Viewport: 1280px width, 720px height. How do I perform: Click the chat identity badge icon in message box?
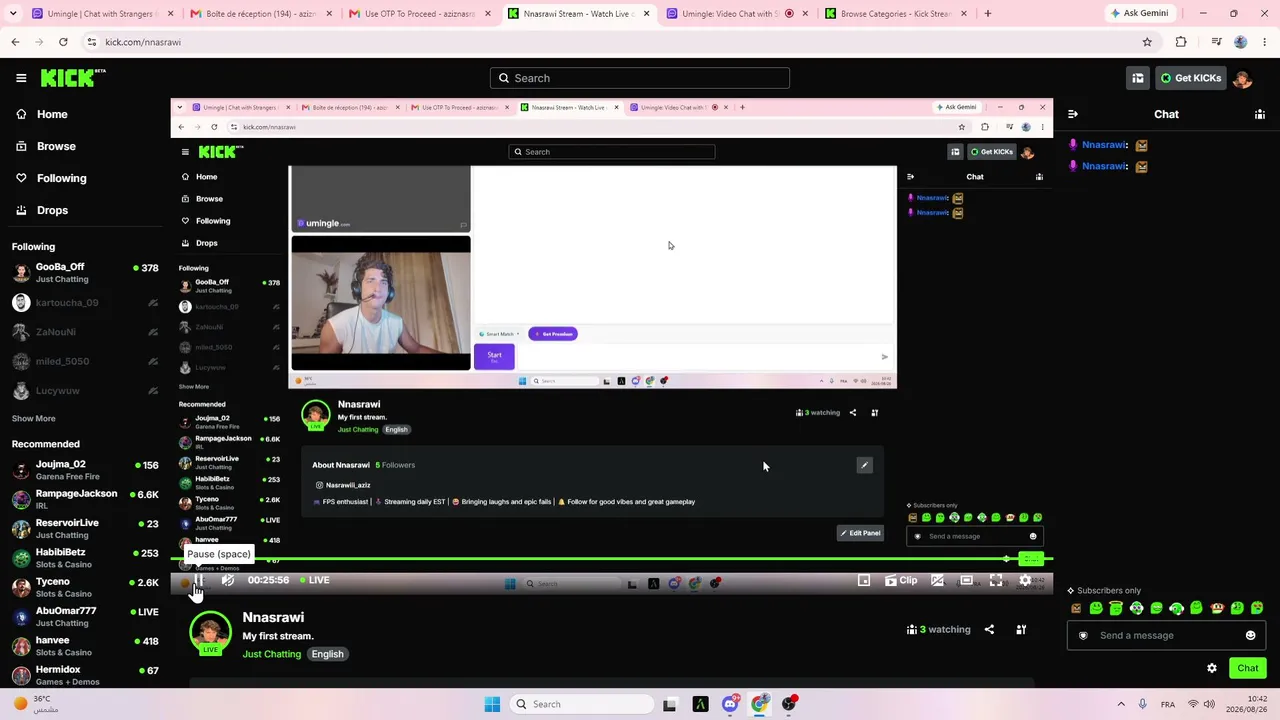(1083, 635)
